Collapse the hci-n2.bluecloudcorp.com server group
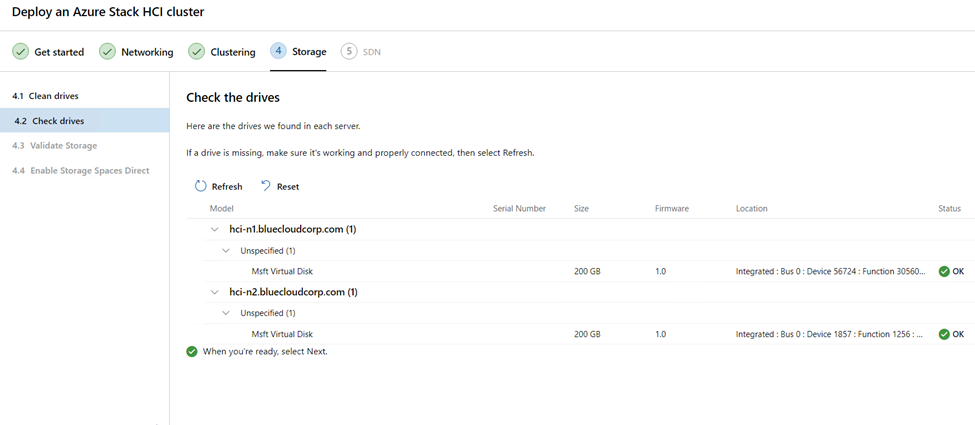 (x=215, y=292)
